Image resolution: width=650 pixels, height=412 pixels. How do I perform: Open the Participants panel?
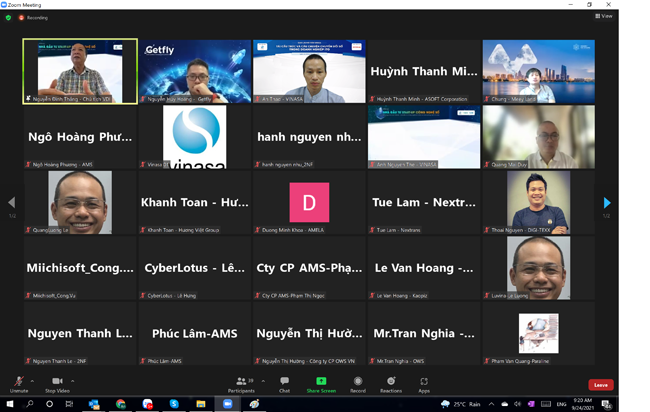pyautogui.click(x=240, y=384)
